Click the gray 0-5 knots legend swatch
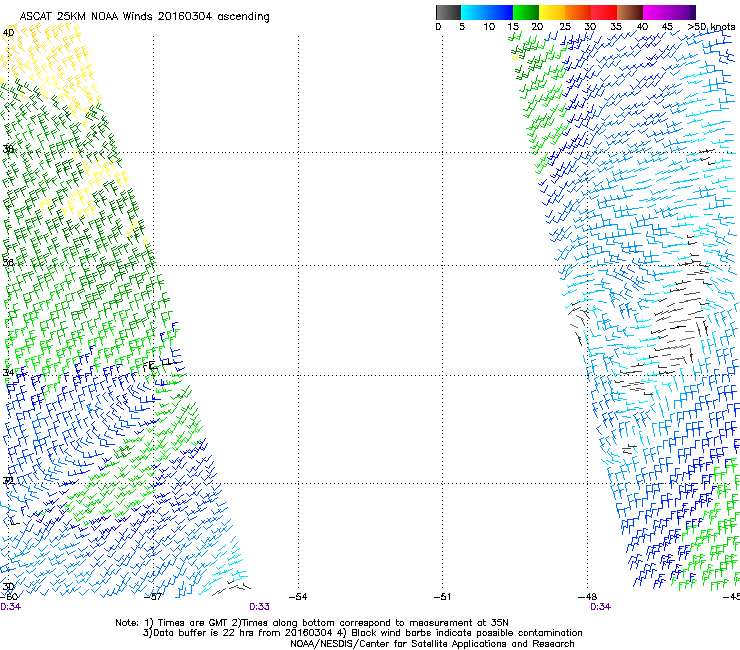740x650 pixels. coord(448,12)
